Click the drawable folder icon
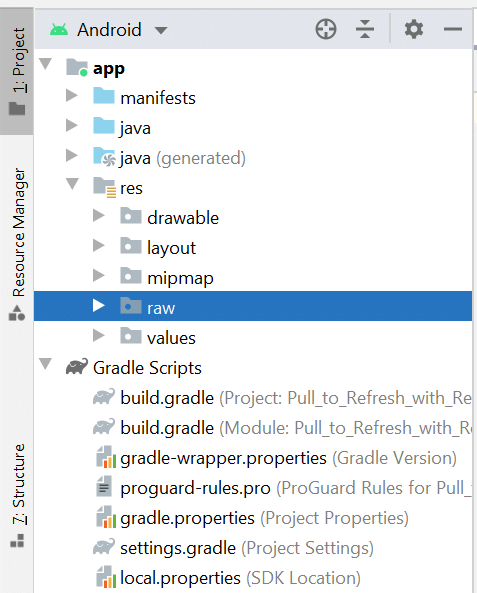This screenshot has height=593, width=477. point(131,216)
